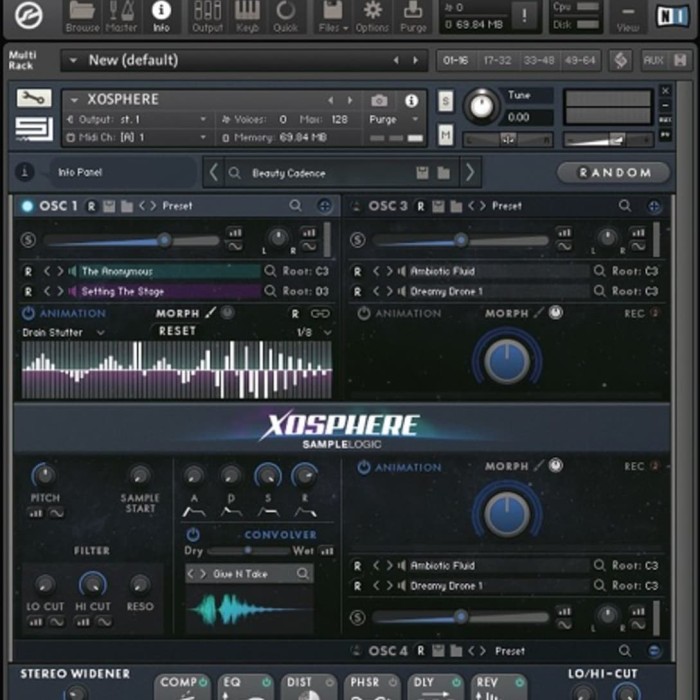Solo the XOSPHERE instrument with S
The image size is (700, 700).
coord(445,102)
